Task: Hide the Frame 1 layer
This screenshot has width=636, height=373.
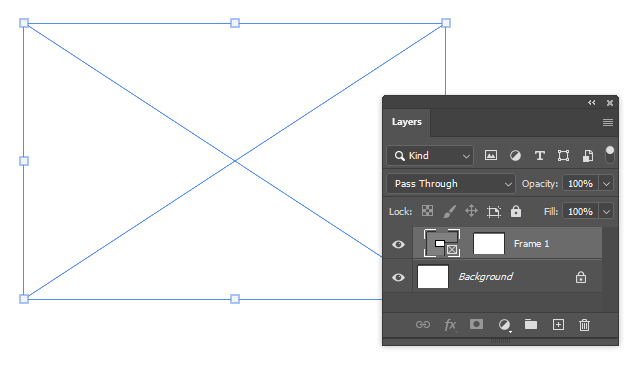Action: 398,244
